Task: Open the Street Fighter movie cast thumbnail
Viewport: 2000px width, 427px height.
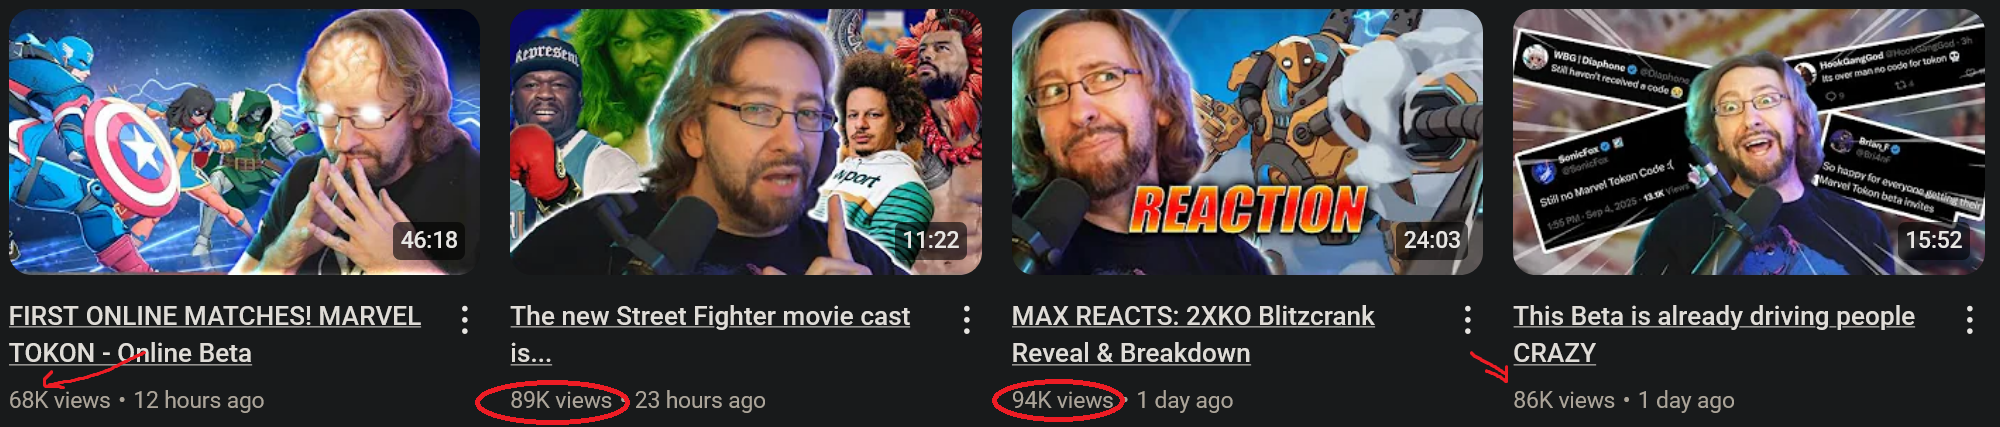Action: coord(746,142)
